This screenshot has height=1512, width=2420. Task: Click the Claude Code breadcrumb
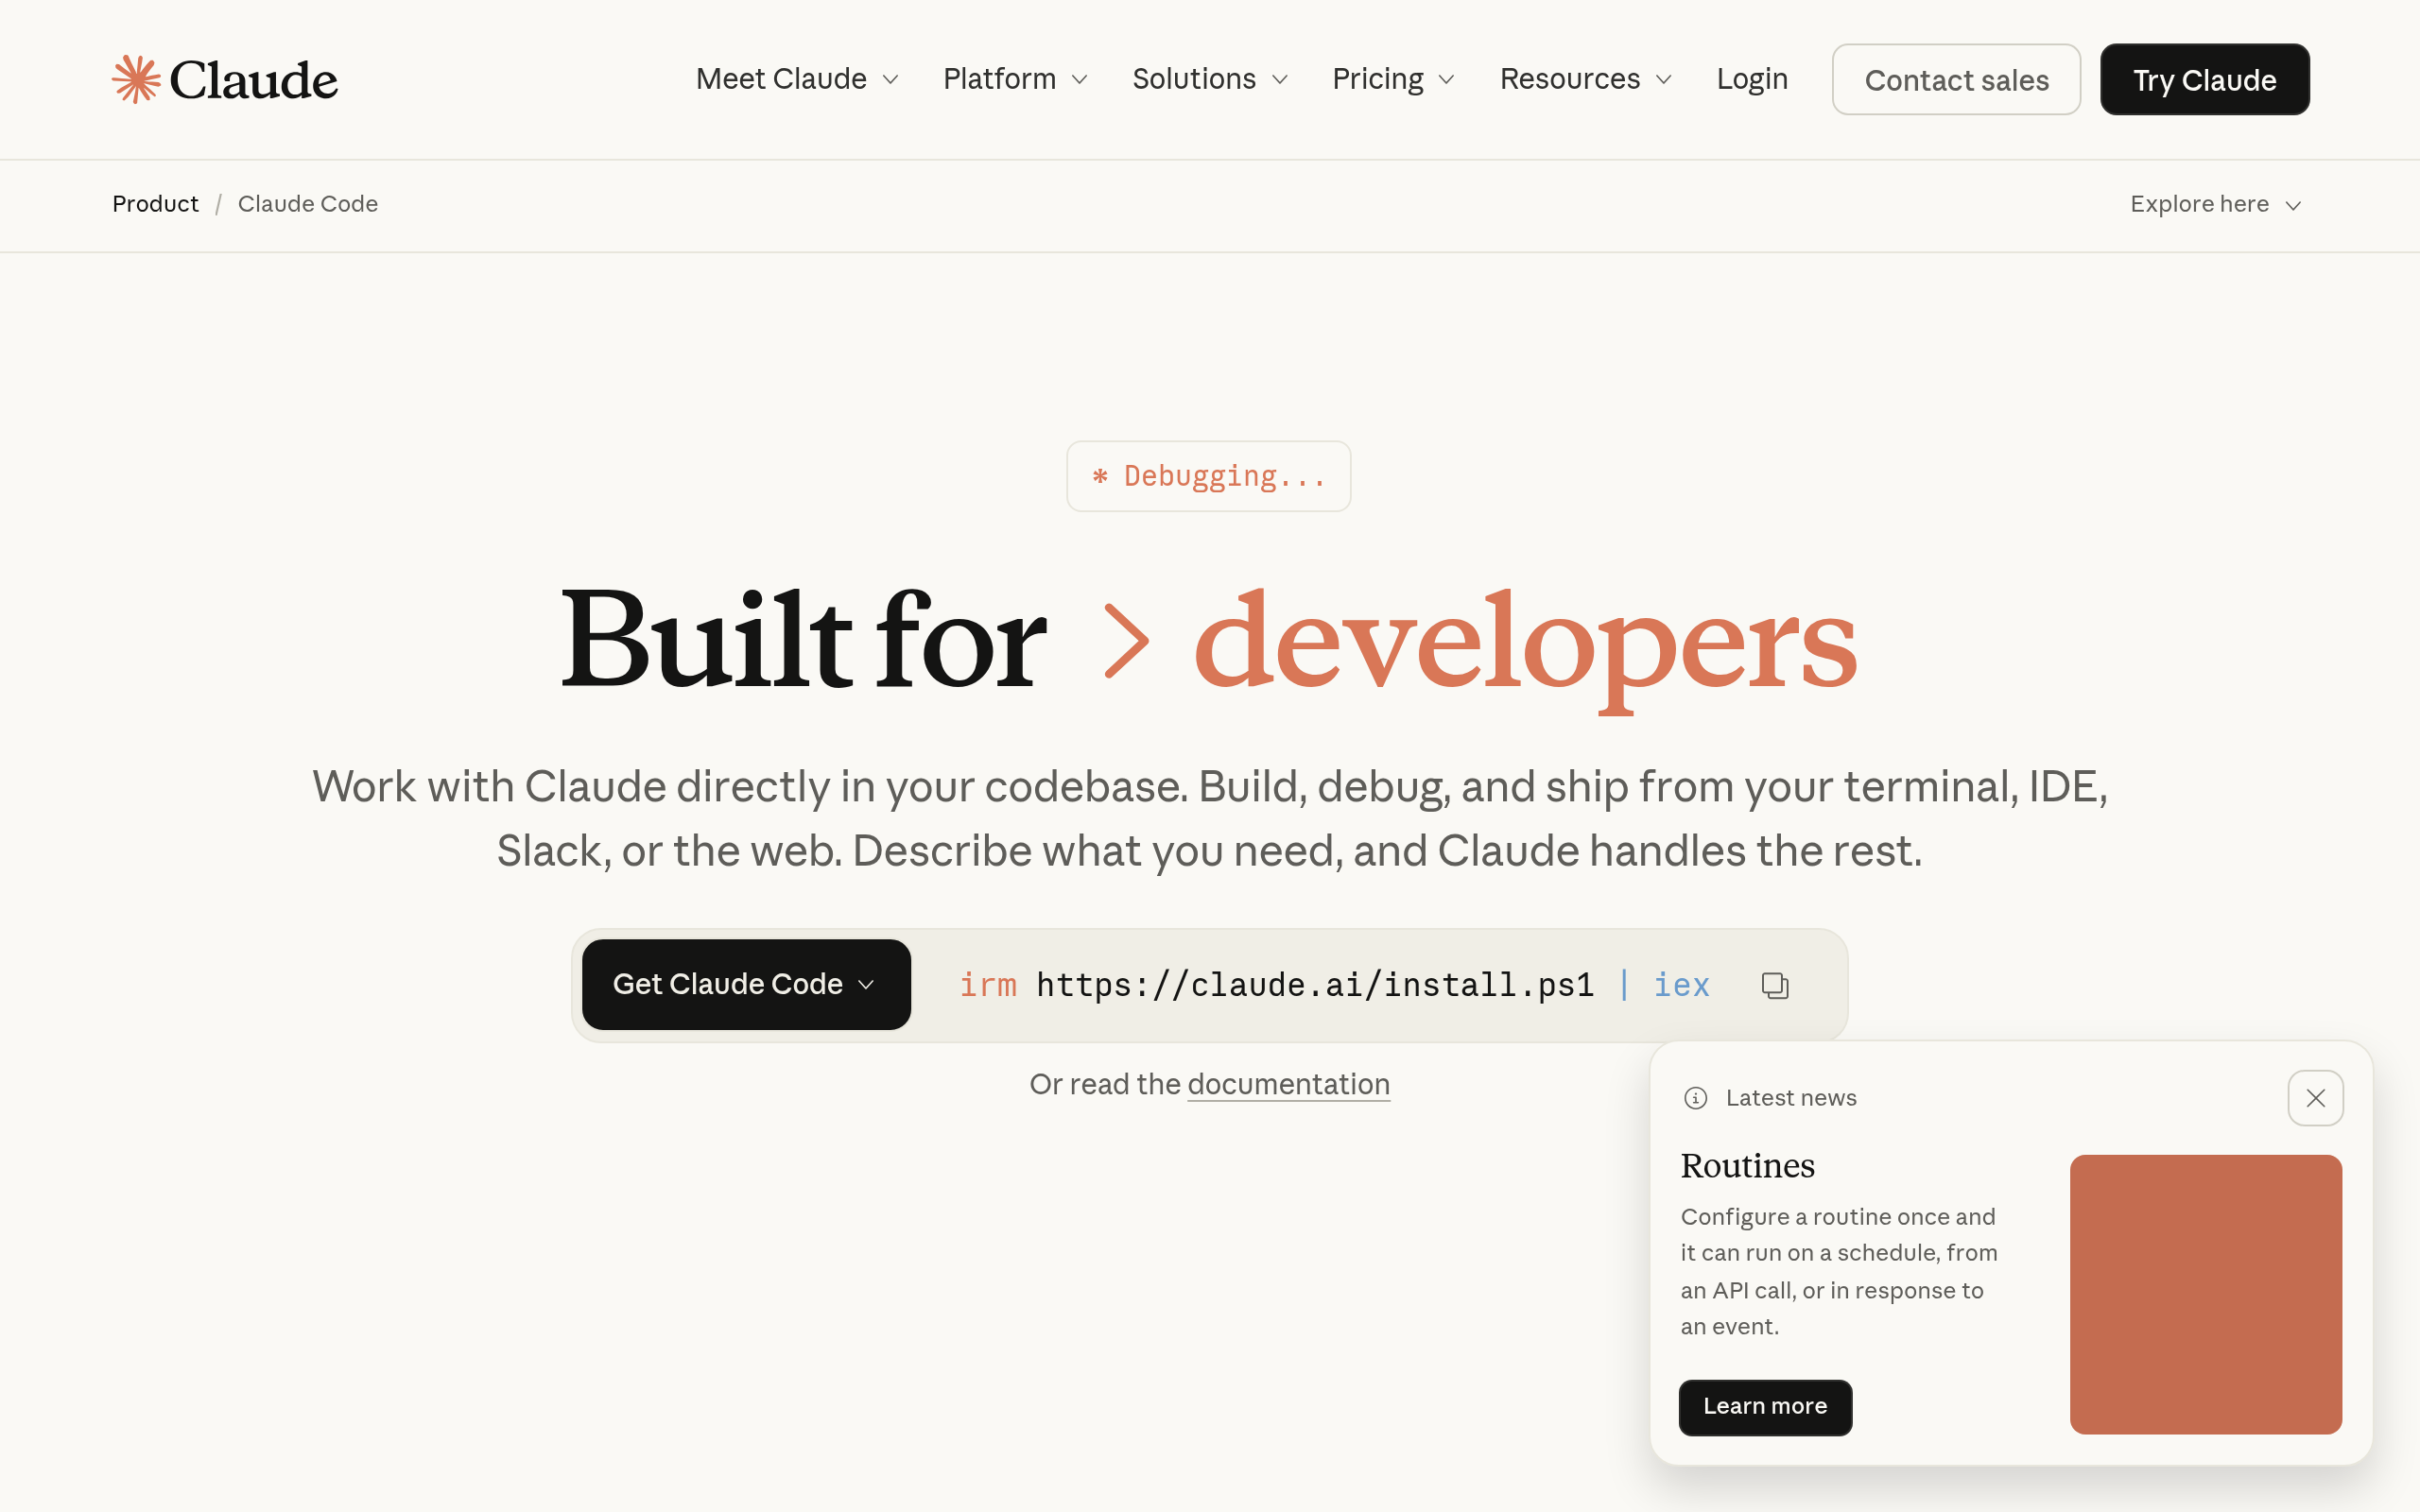(x=308, y=204)
